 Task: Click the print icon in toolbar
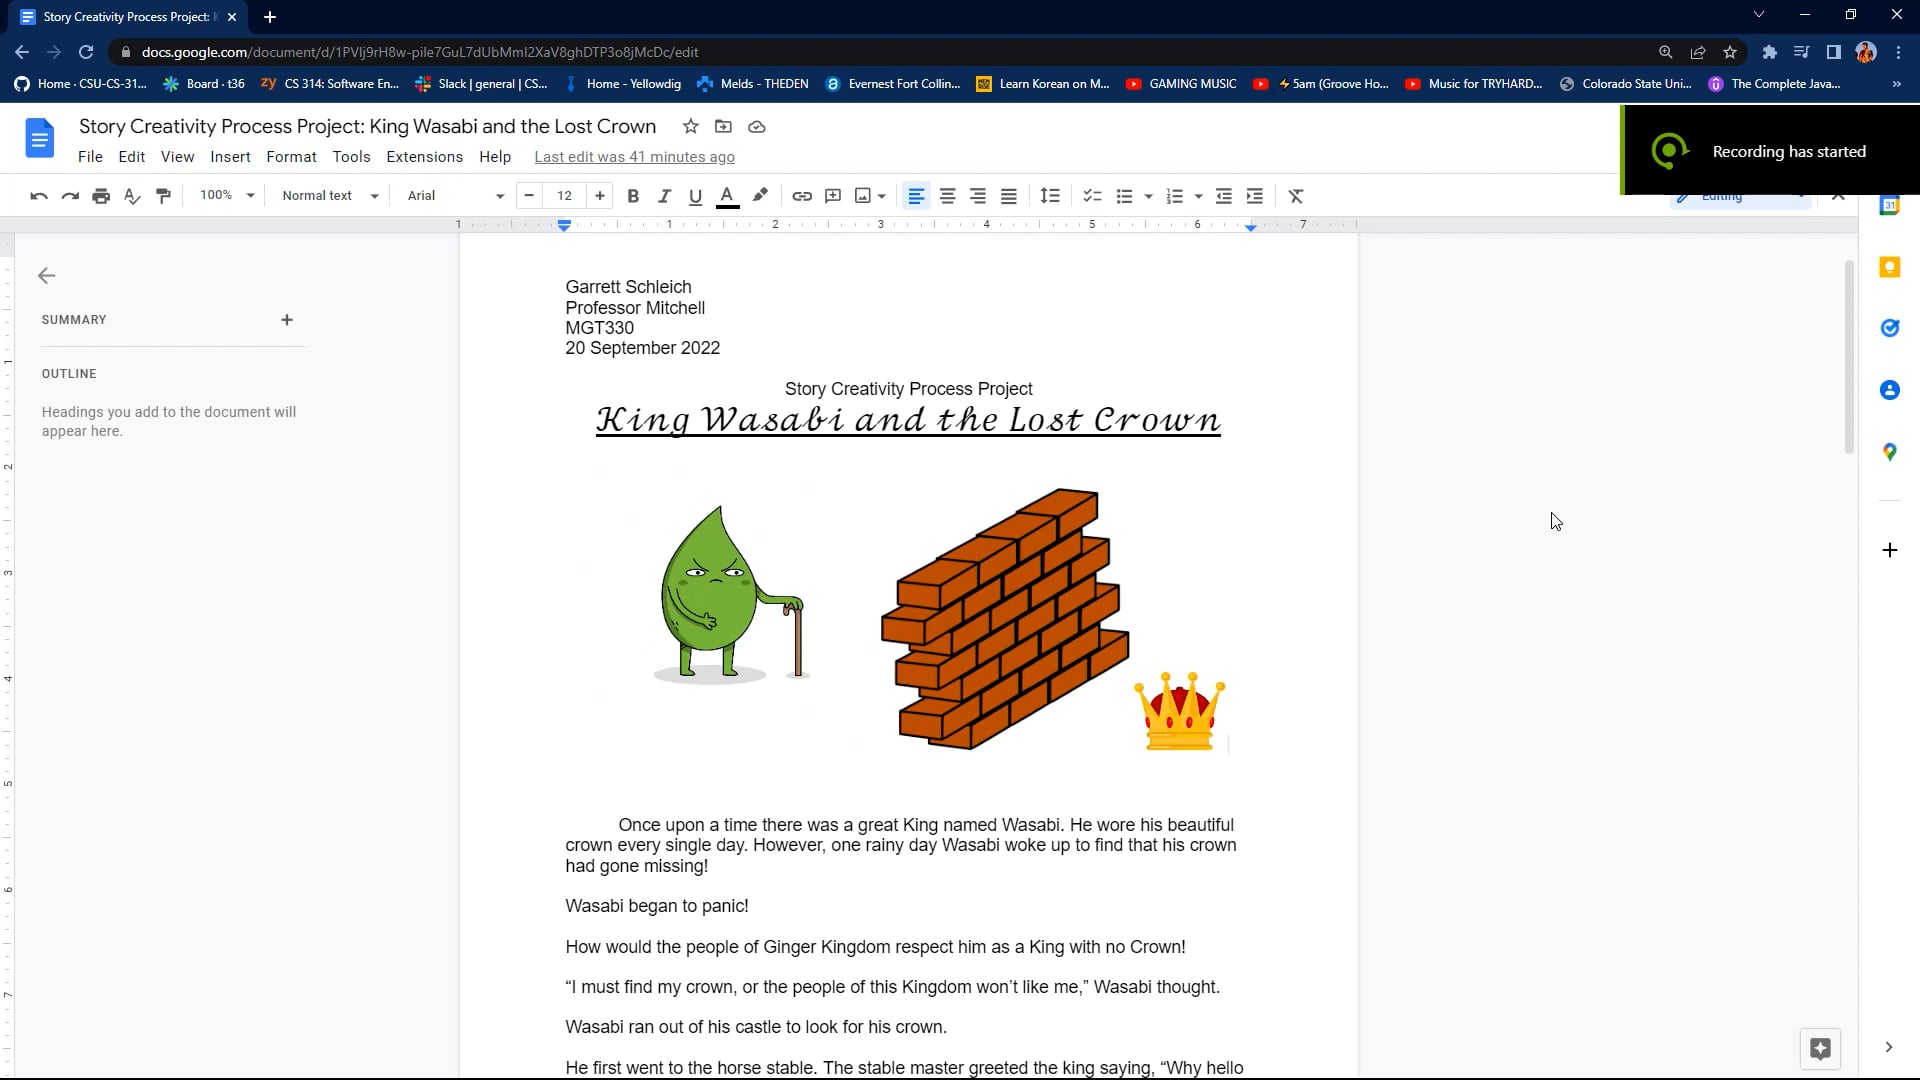tap(101, 196)
